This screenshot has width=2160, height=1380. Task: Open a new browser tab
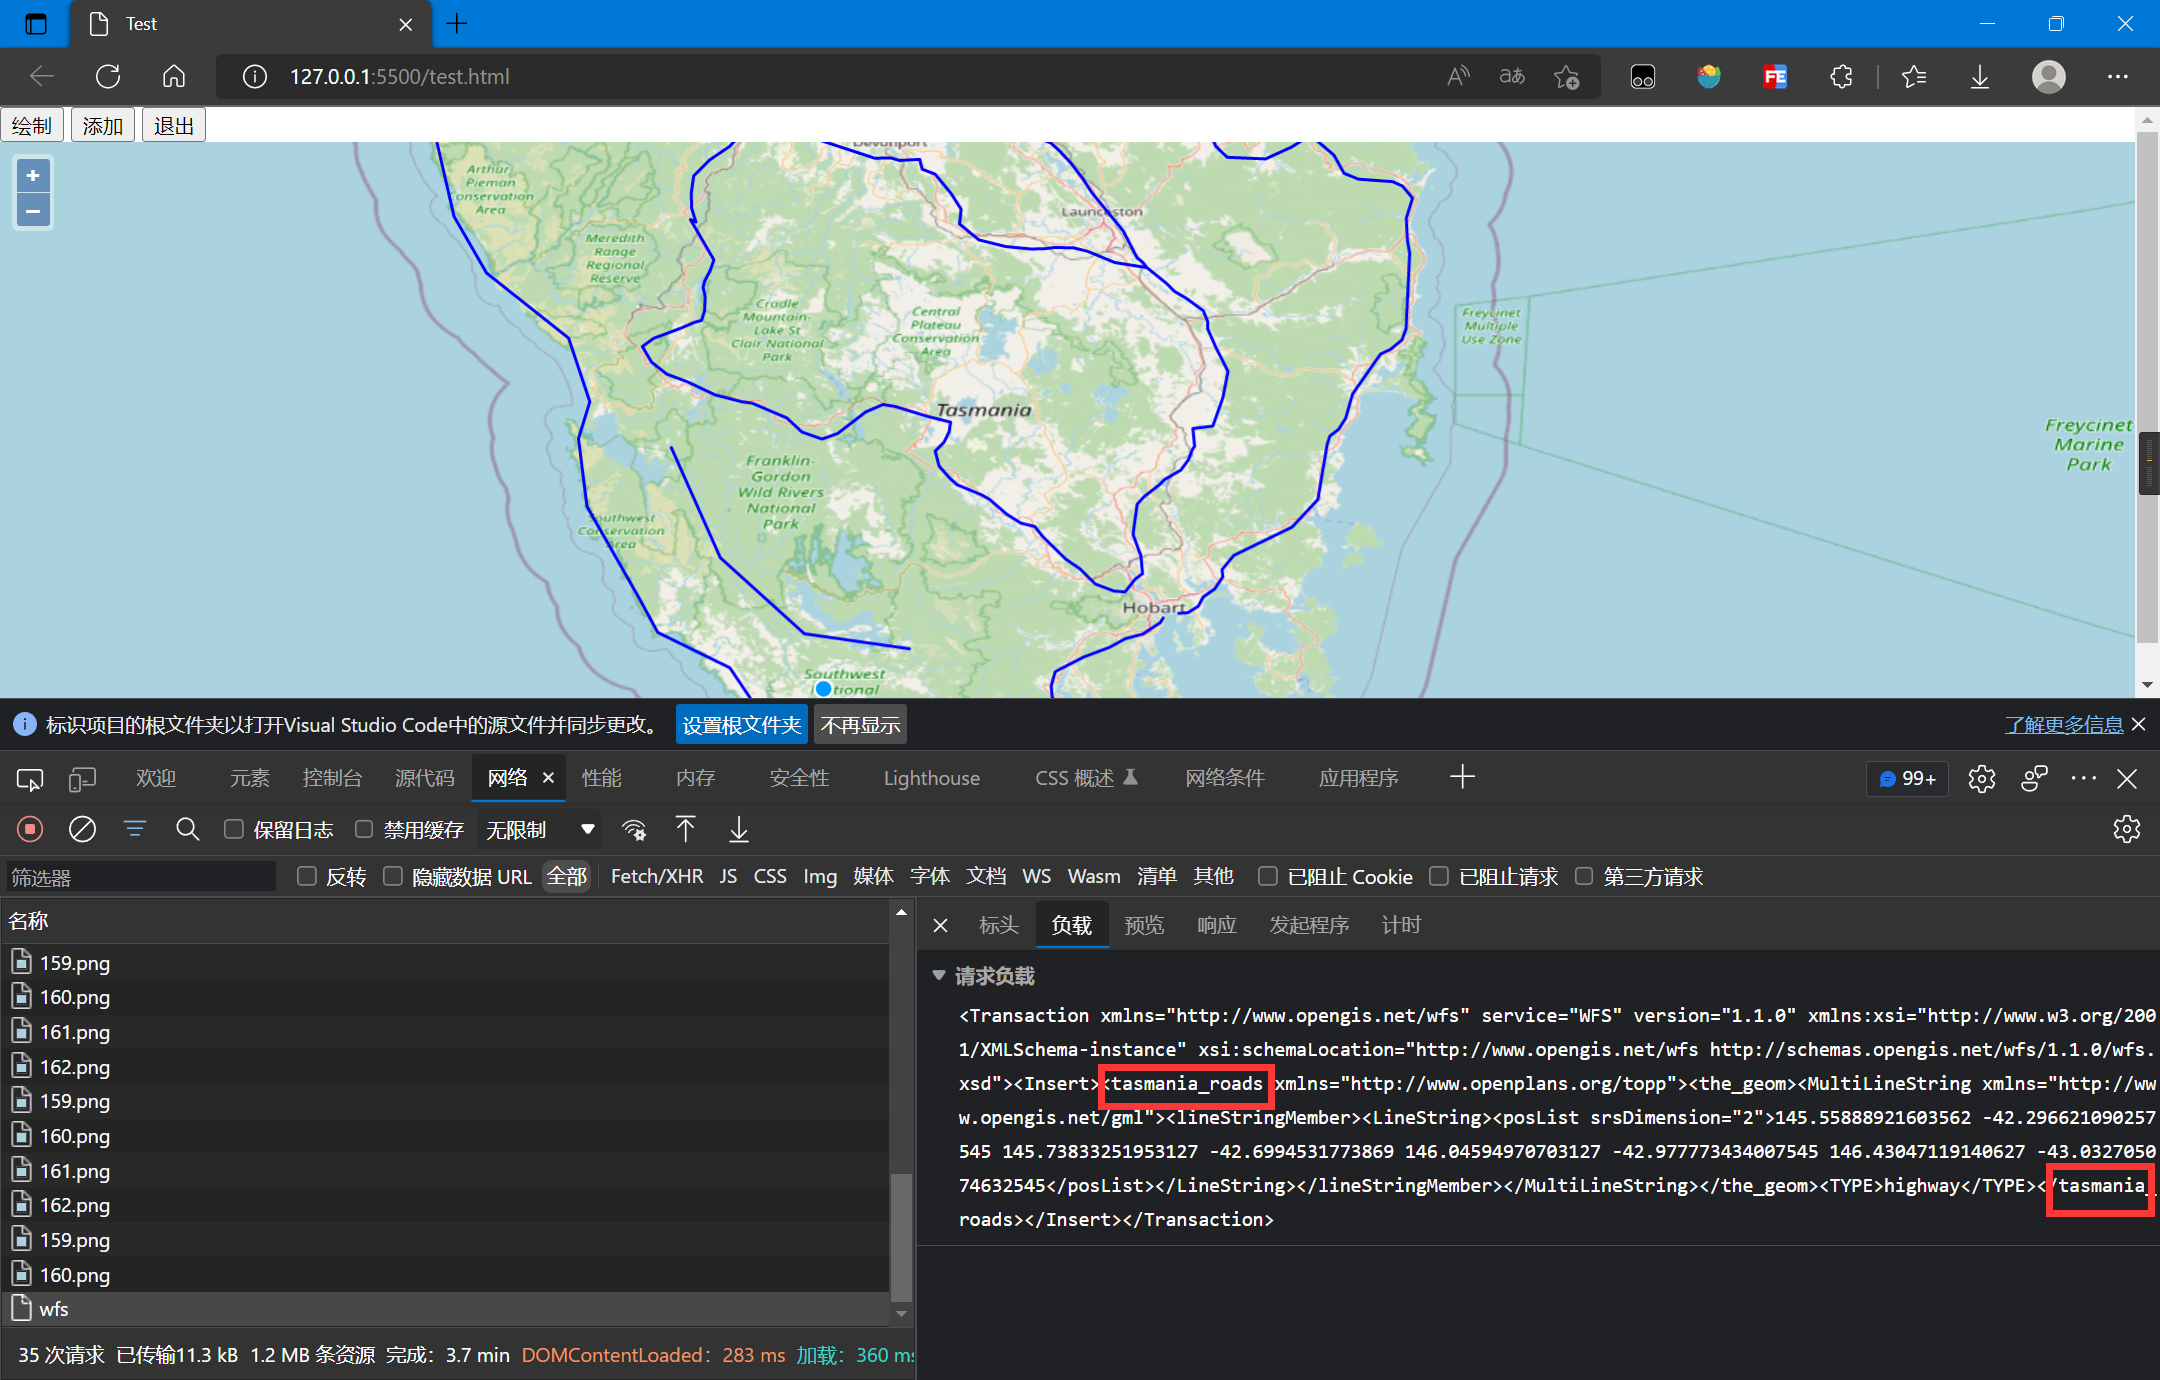click(x=457, y=23)
